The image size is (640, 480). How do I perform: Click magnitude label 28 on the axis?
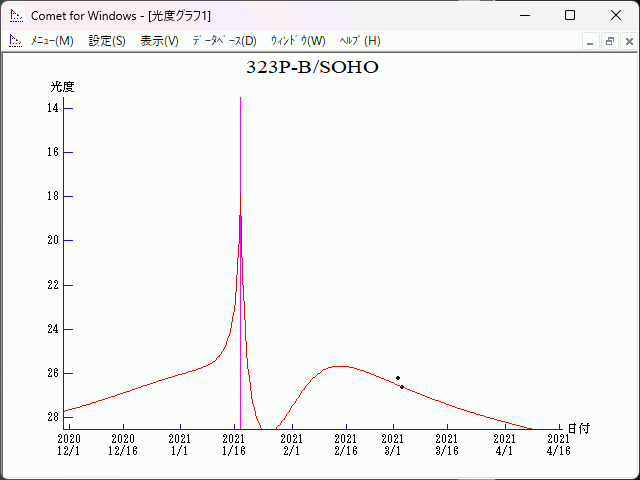pos(53,417)
